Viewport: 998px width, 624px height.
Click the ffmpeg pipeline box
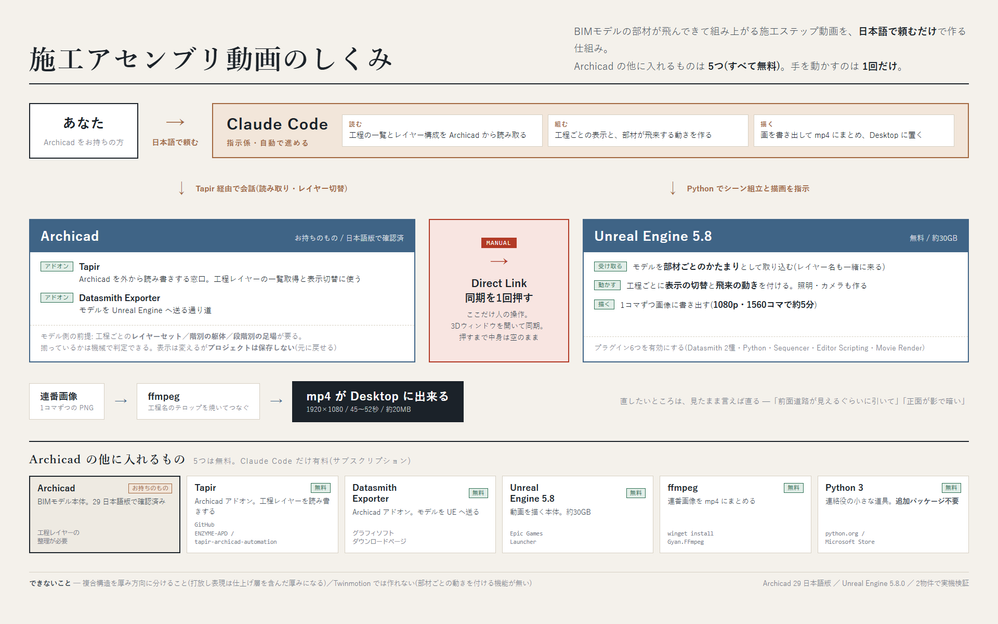[198, 401]
